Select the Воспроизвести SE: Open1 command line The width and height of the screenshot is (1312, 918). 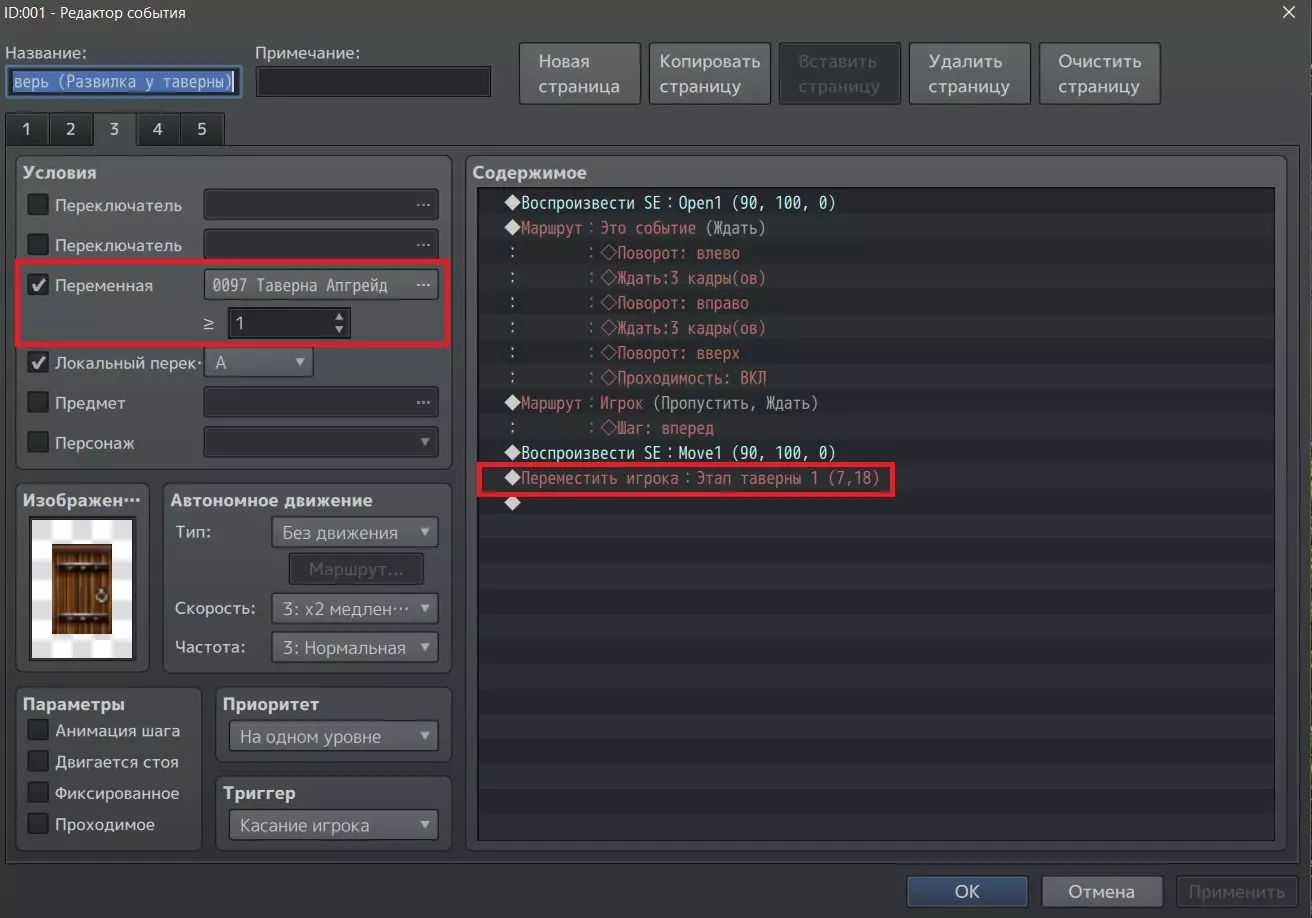coord(876,203)
